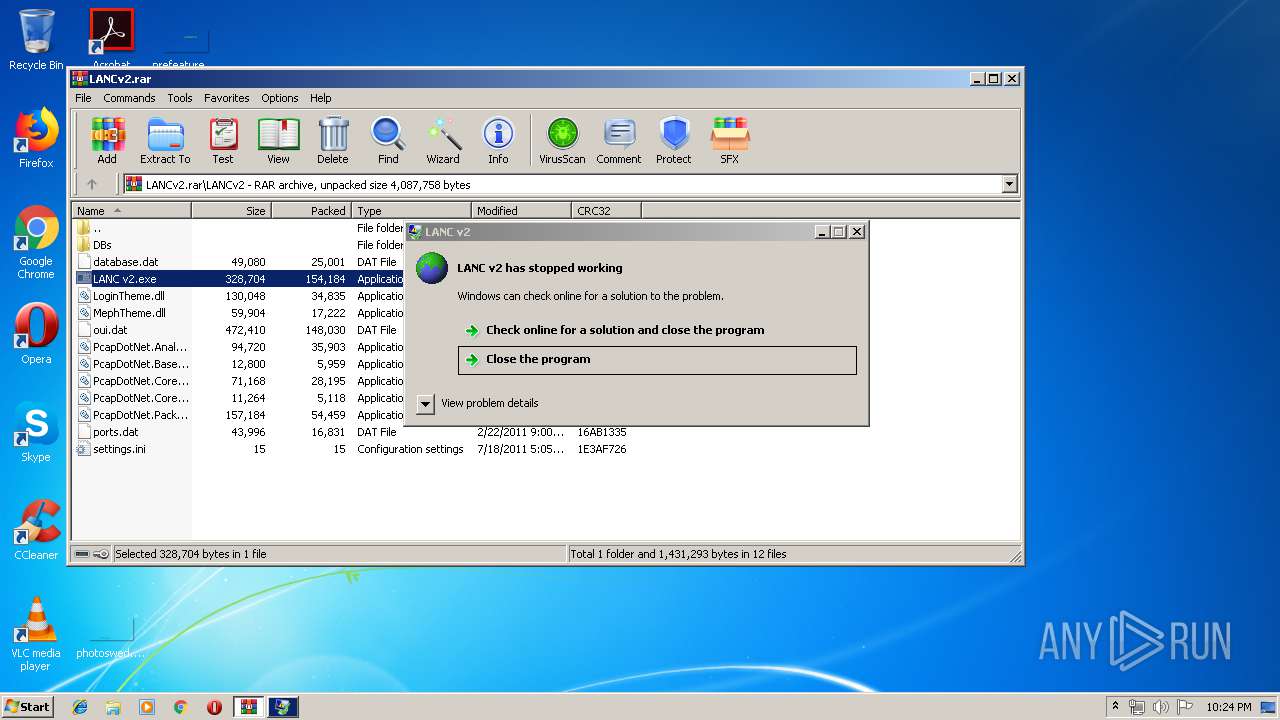The image size is (1280, 720).
Task: Select the settings.ini file
Action: (x=119, y=449)
